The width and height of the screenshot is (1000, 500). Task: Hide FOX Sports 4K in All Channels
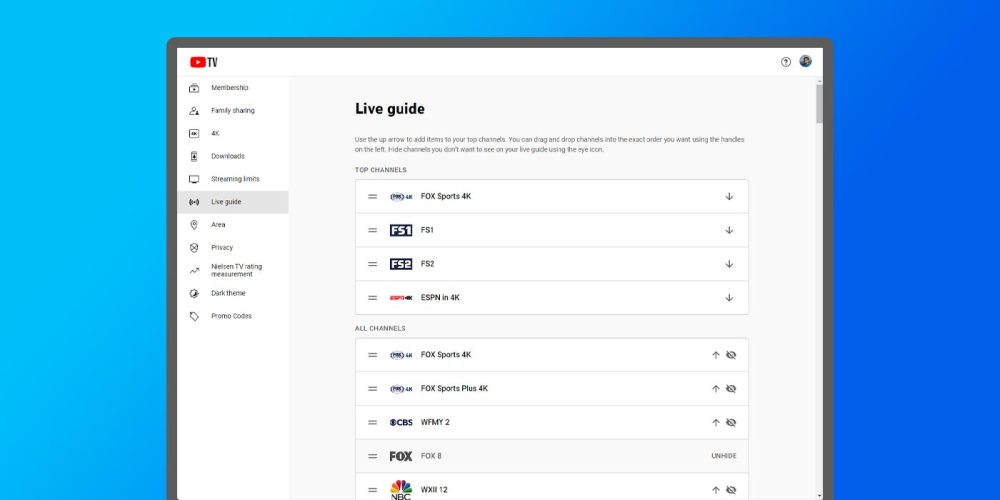(731, 355)
